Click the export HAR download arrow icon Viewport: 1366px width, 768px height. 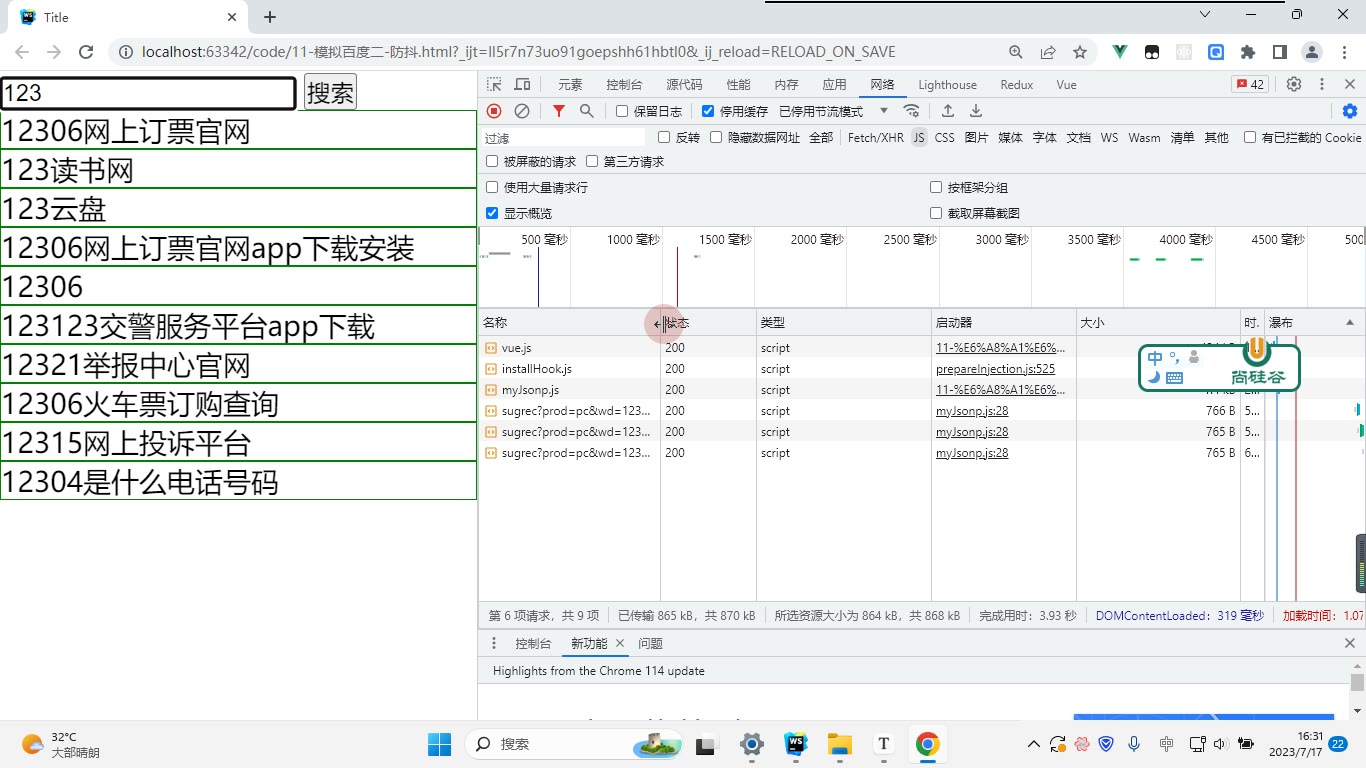point(976,111)
